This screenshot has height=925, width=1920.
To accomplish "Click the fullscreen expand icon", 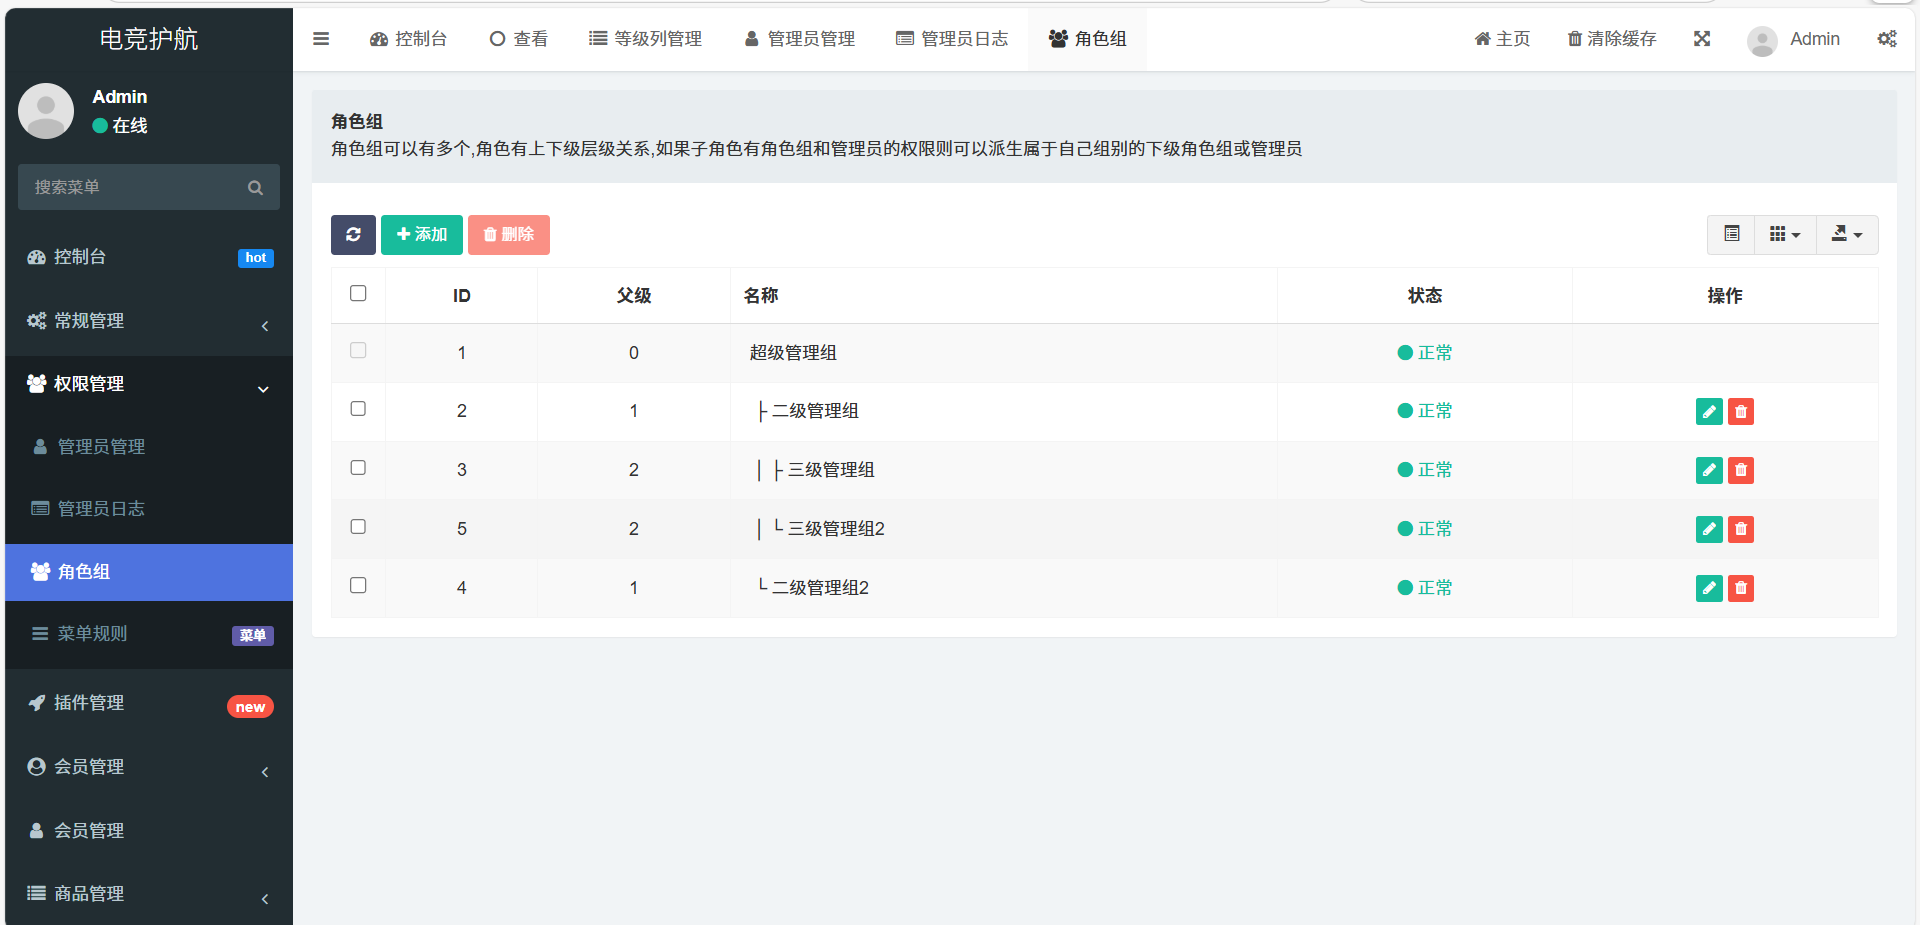I will (1701, 39).
